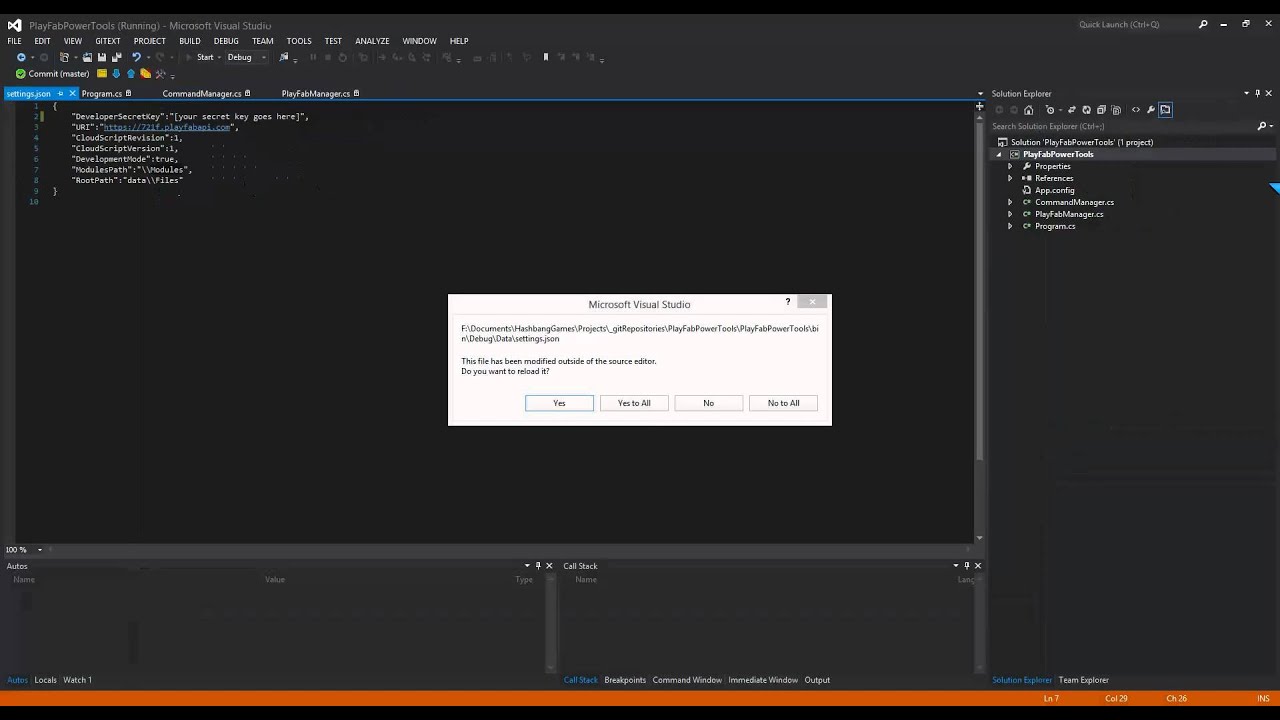Click the Quick Launch input box
The image size is (1280, 720).
(x=1134, y=25)
